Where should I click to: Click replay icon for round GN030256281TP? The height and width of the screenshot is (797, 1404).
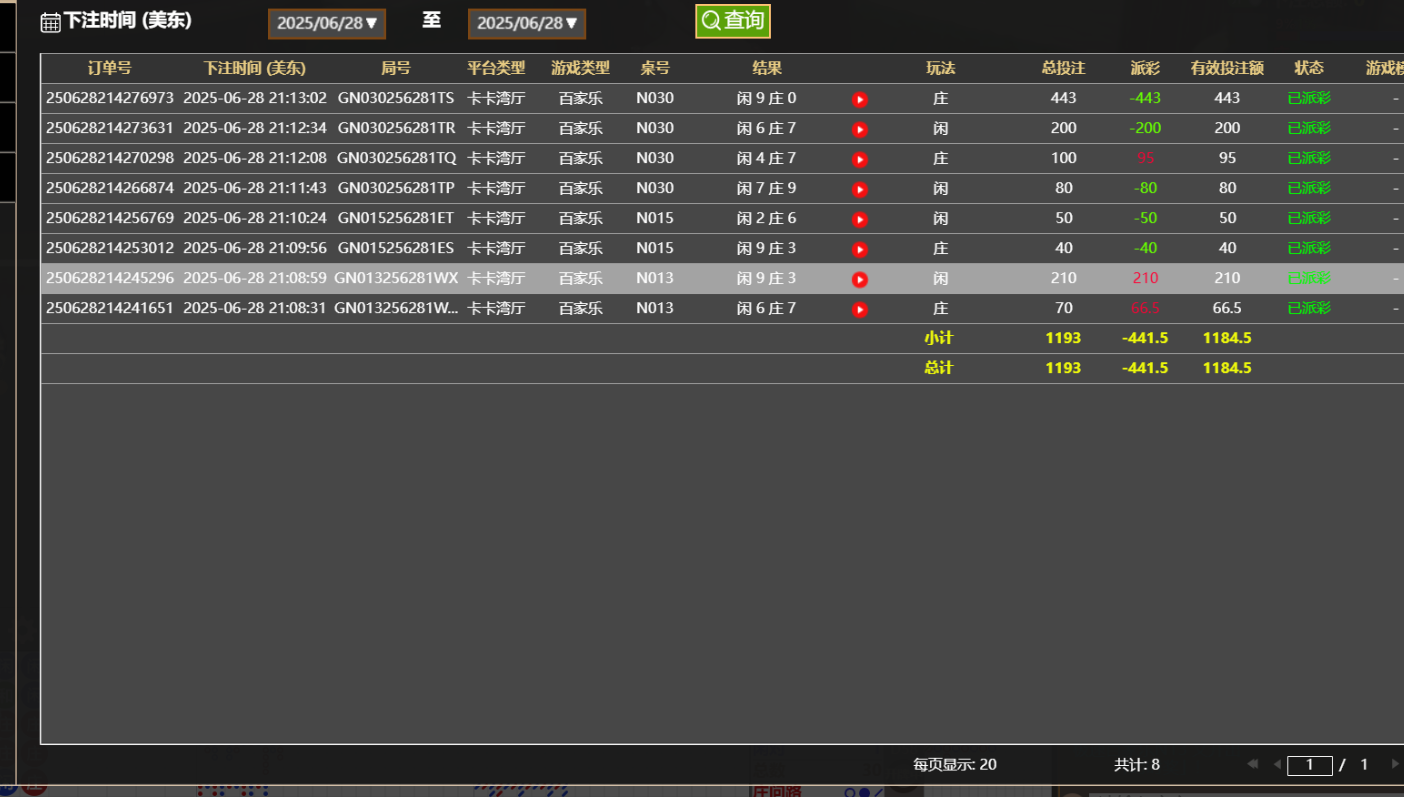point(859,189)
